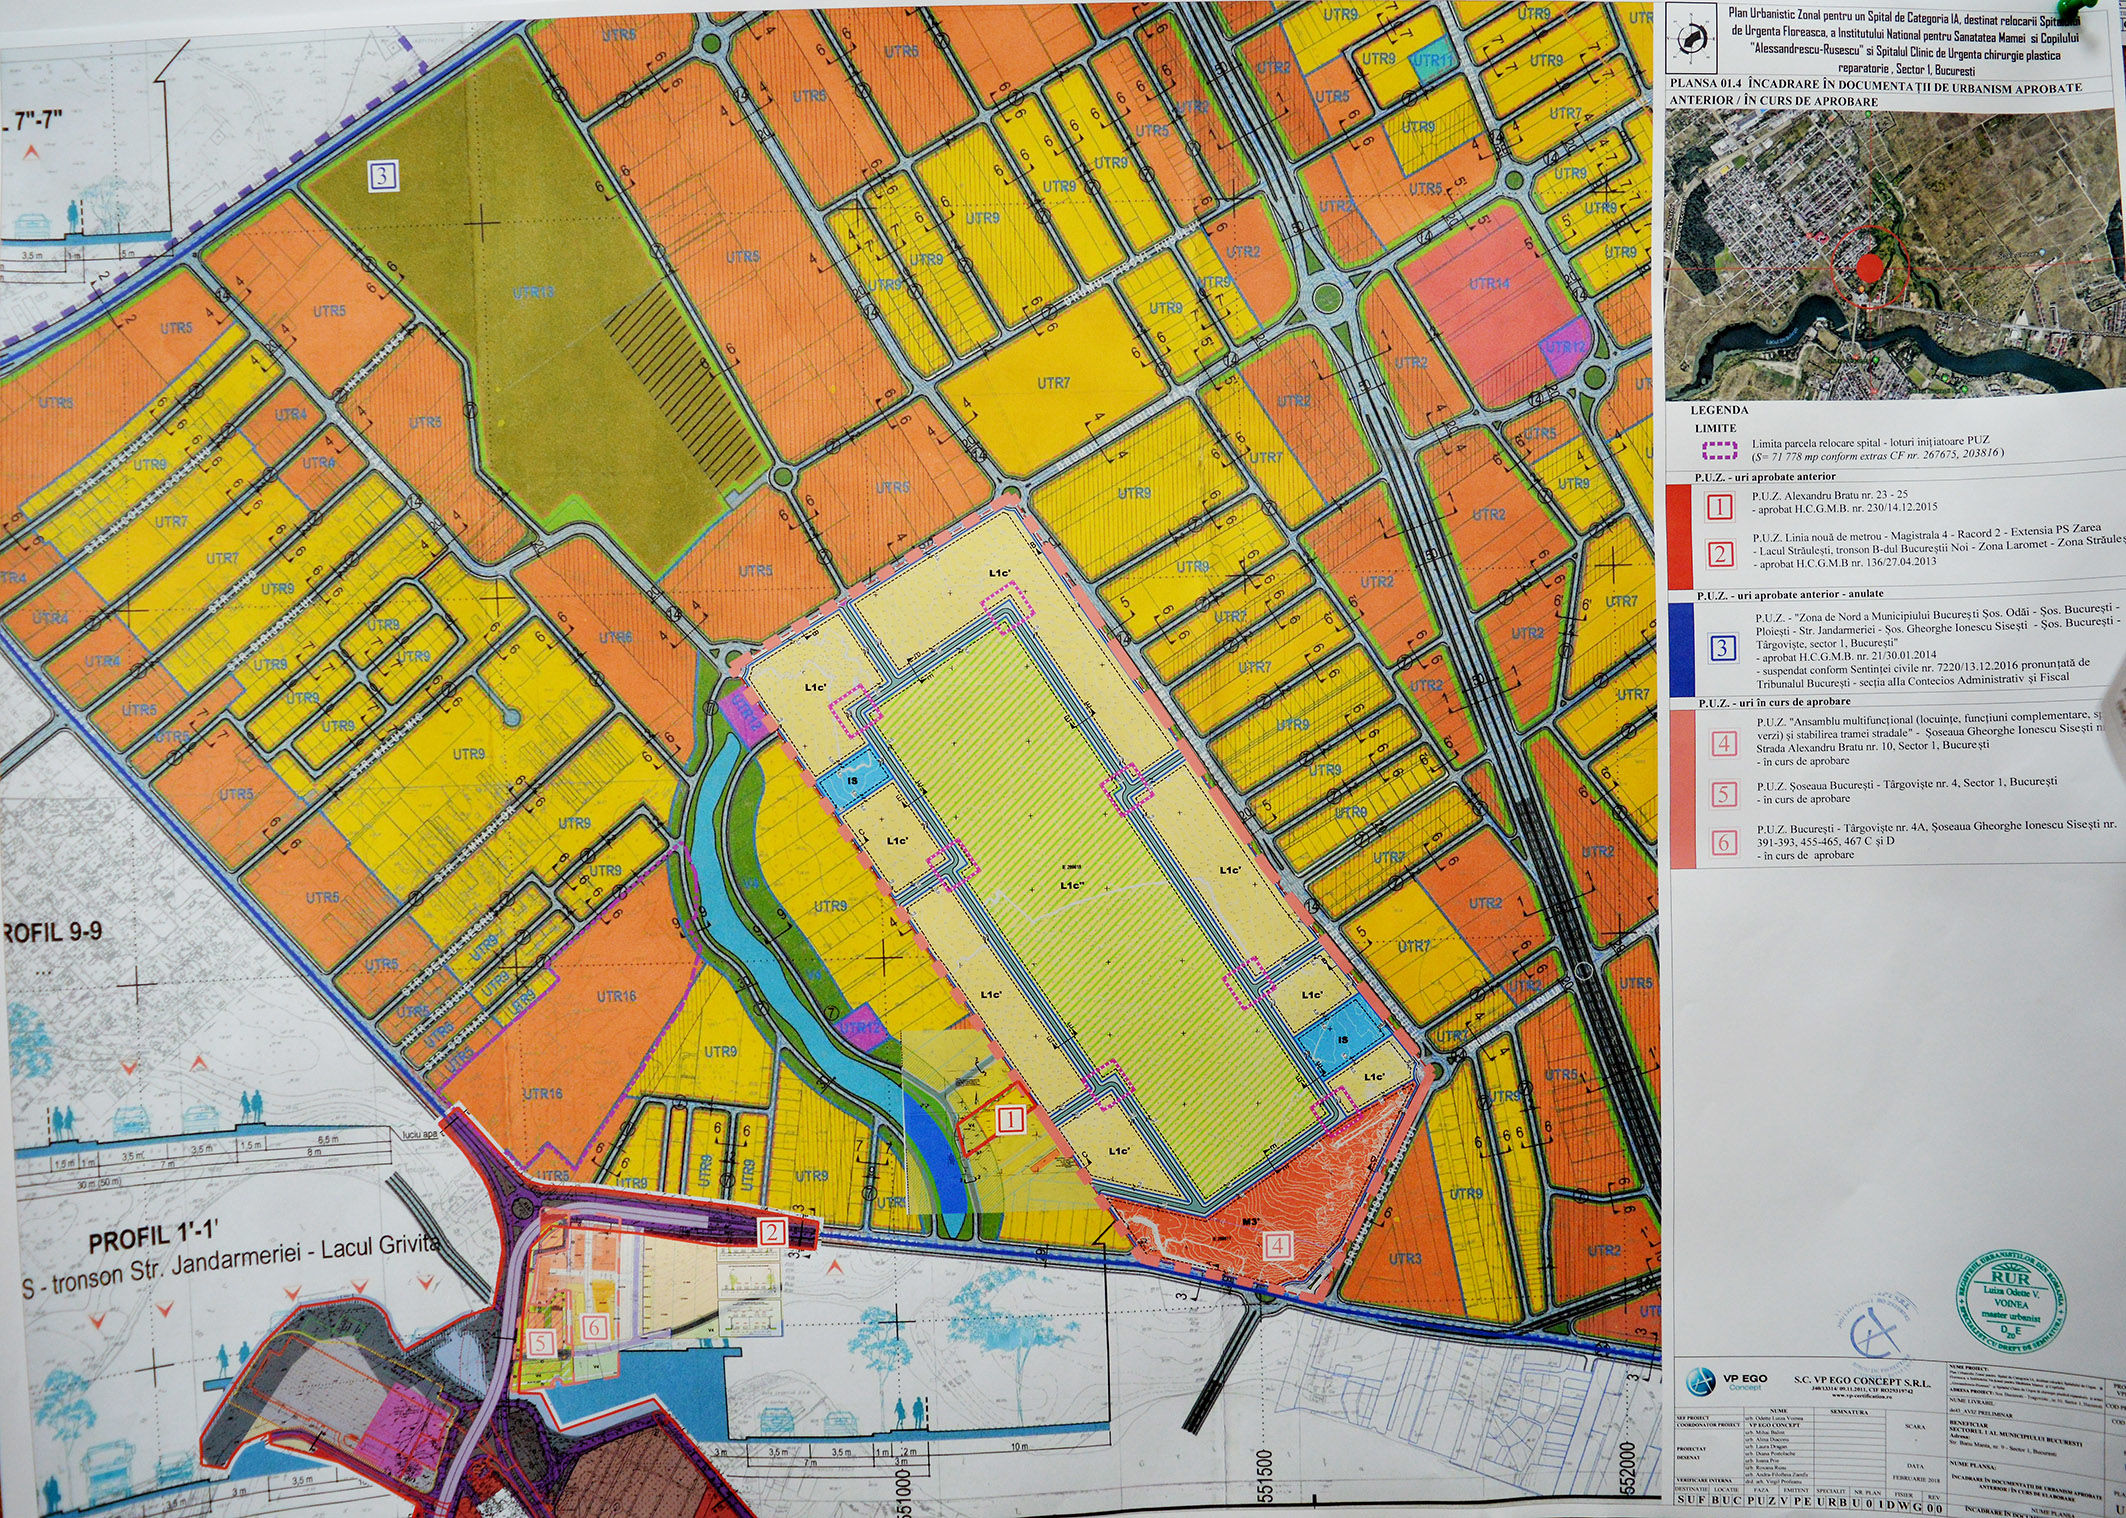Select the blue number 3 box in the legend
This screenshot has height=1518, width=2126.
click(1722, 648)
